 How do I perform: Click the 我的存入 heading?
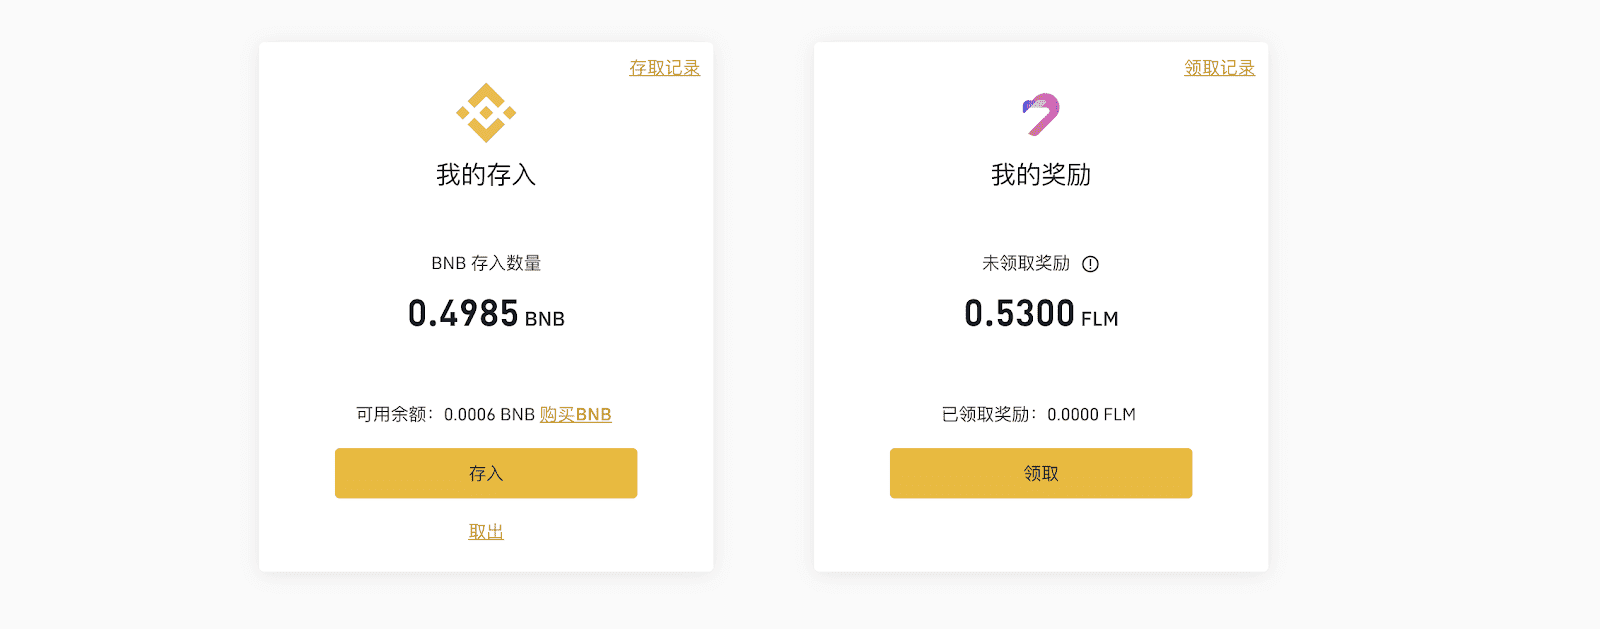tap(486, 175)
